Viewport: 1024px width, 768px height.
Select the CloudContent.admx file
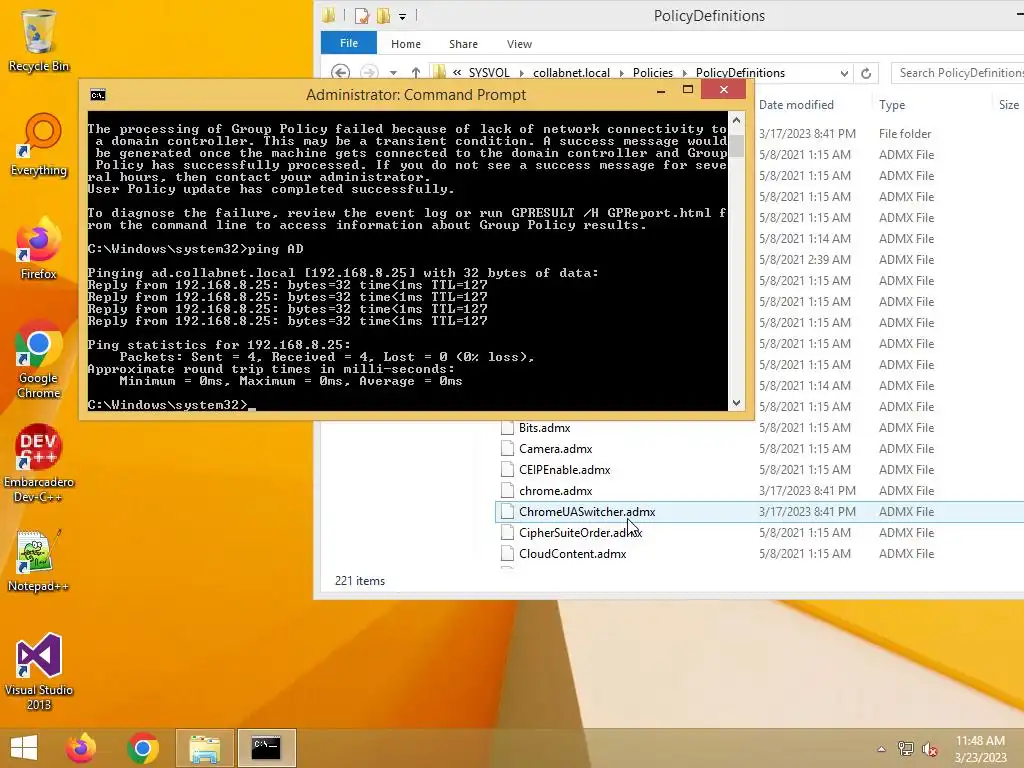(572, 553)
